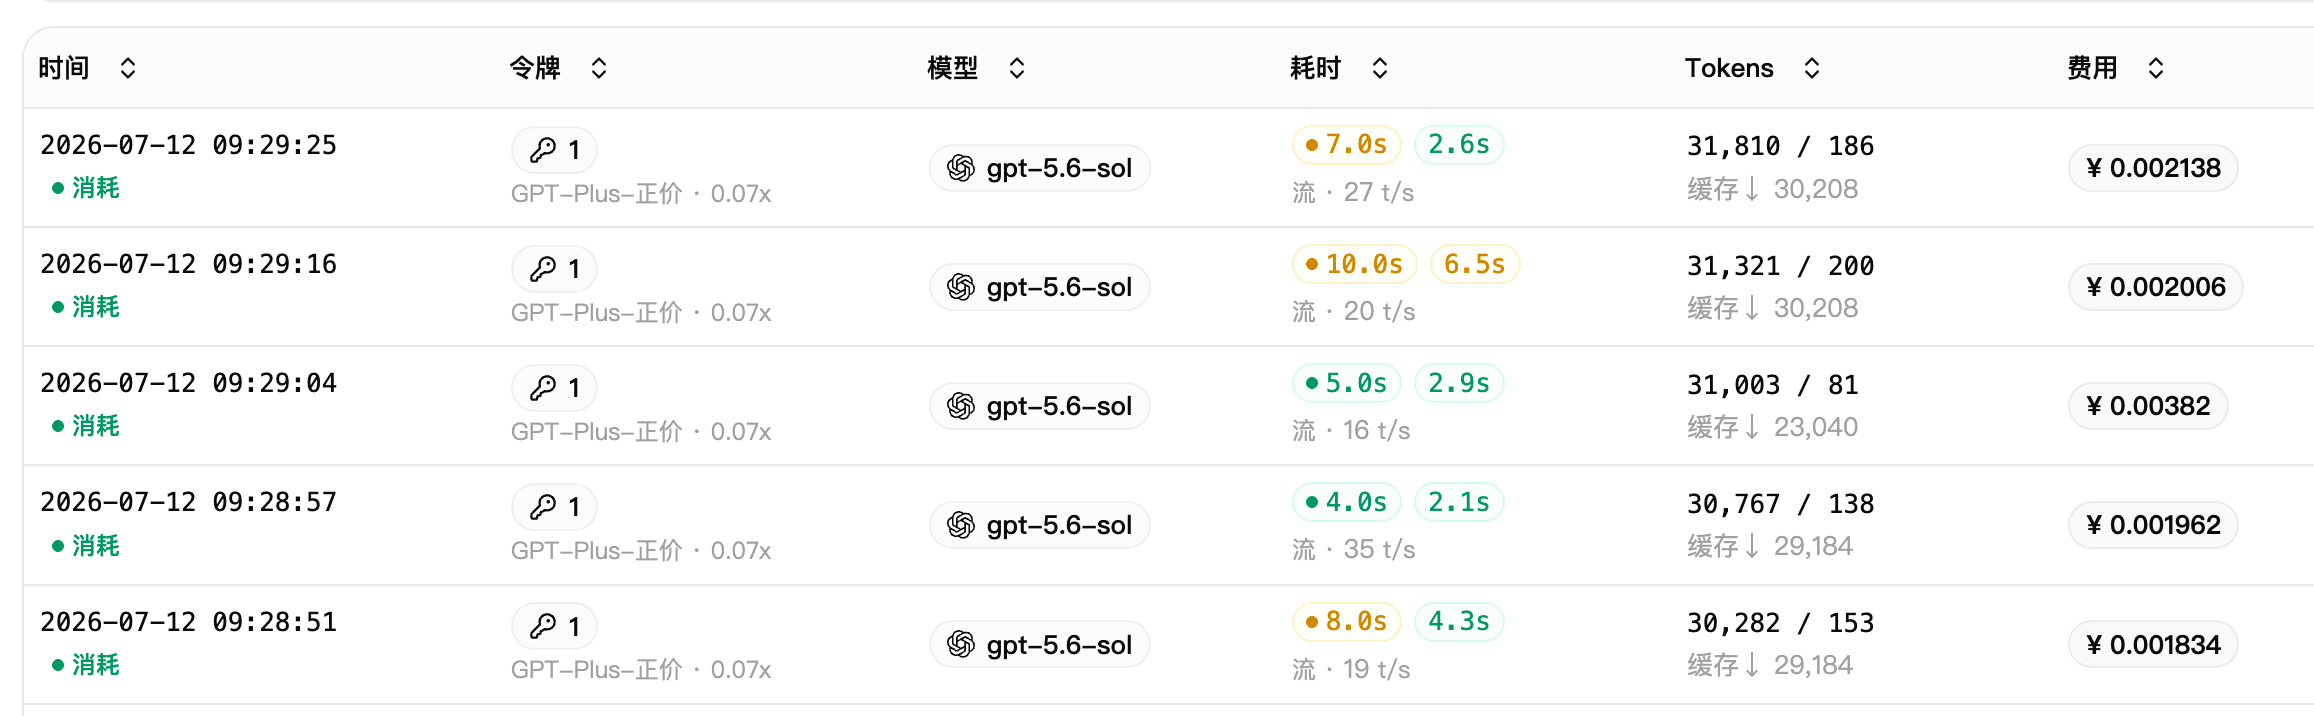2314x716 pixels.
Task: Click timestamp 2026-07-12 09:29:16
Action: pos(188,264)
